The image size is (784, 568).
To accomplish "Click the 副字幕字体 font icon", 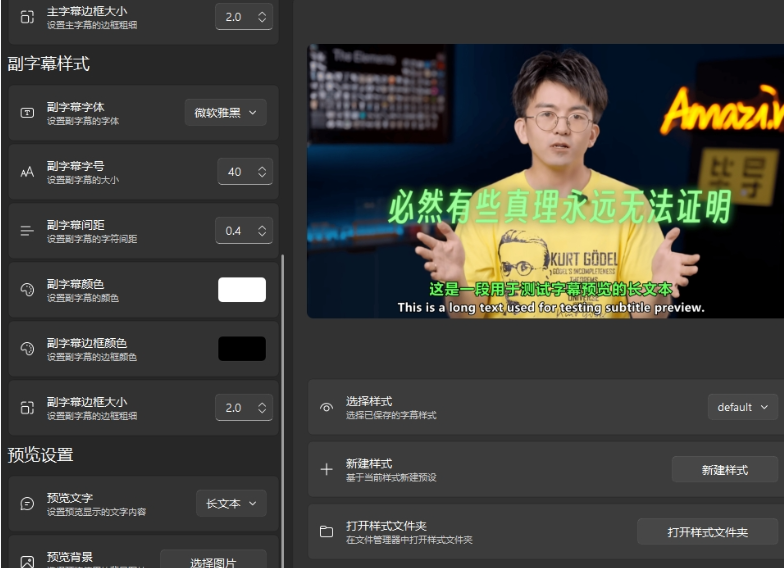I will click(x=27, y=113).
